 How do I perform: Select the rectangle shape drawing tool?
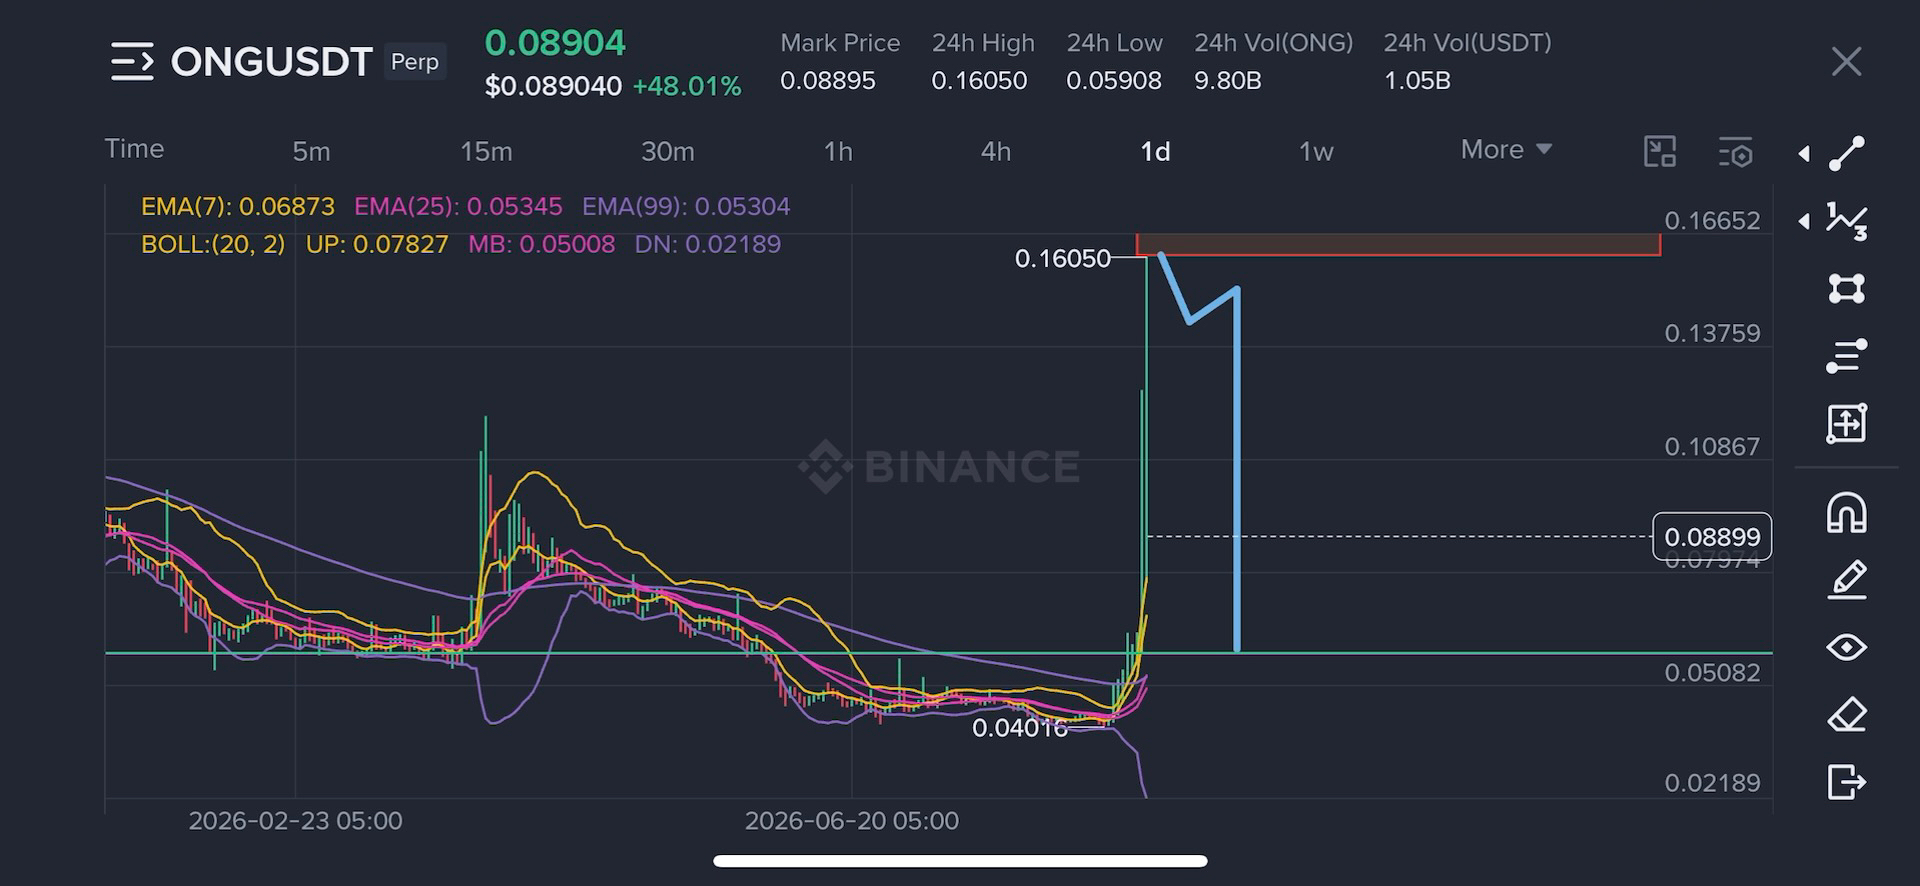point(1846,289)
